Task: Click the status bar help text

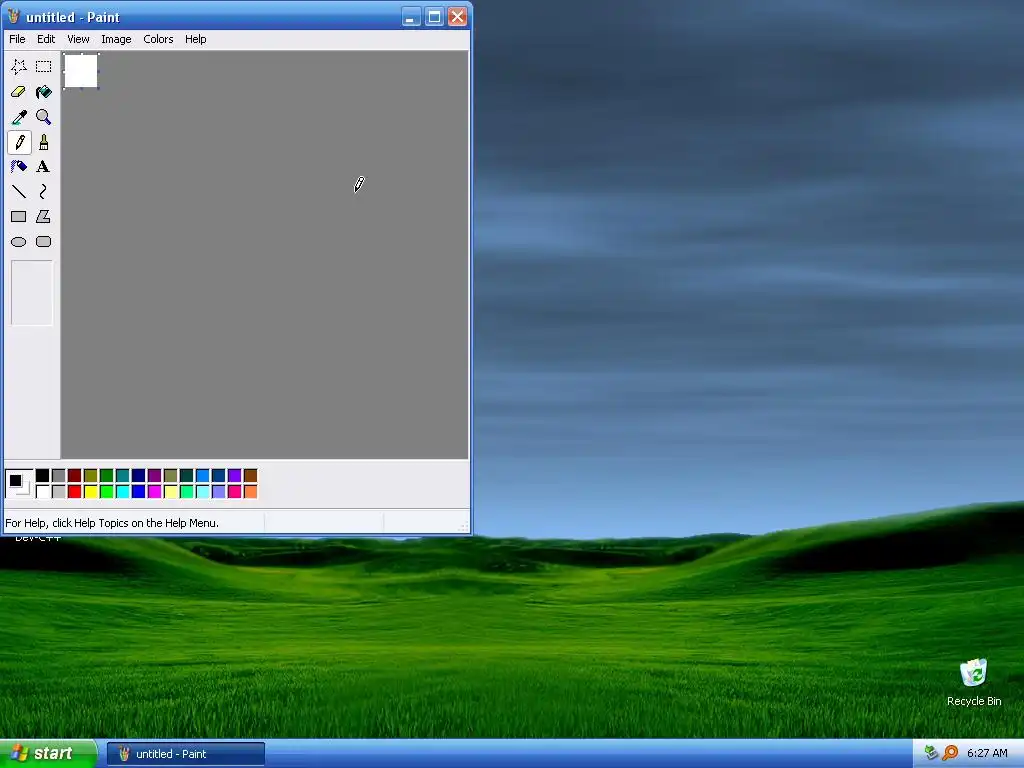Action: [112, 523]
